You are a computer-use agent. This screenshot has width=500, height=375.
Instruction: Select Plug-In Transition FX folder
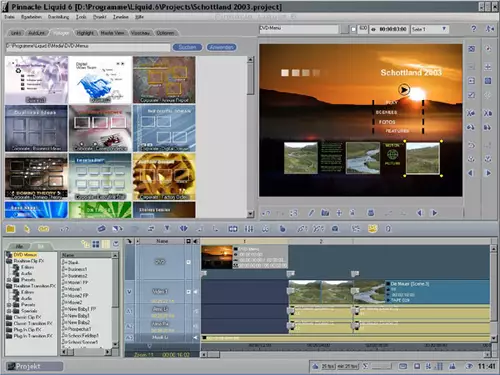coord(33,336)
